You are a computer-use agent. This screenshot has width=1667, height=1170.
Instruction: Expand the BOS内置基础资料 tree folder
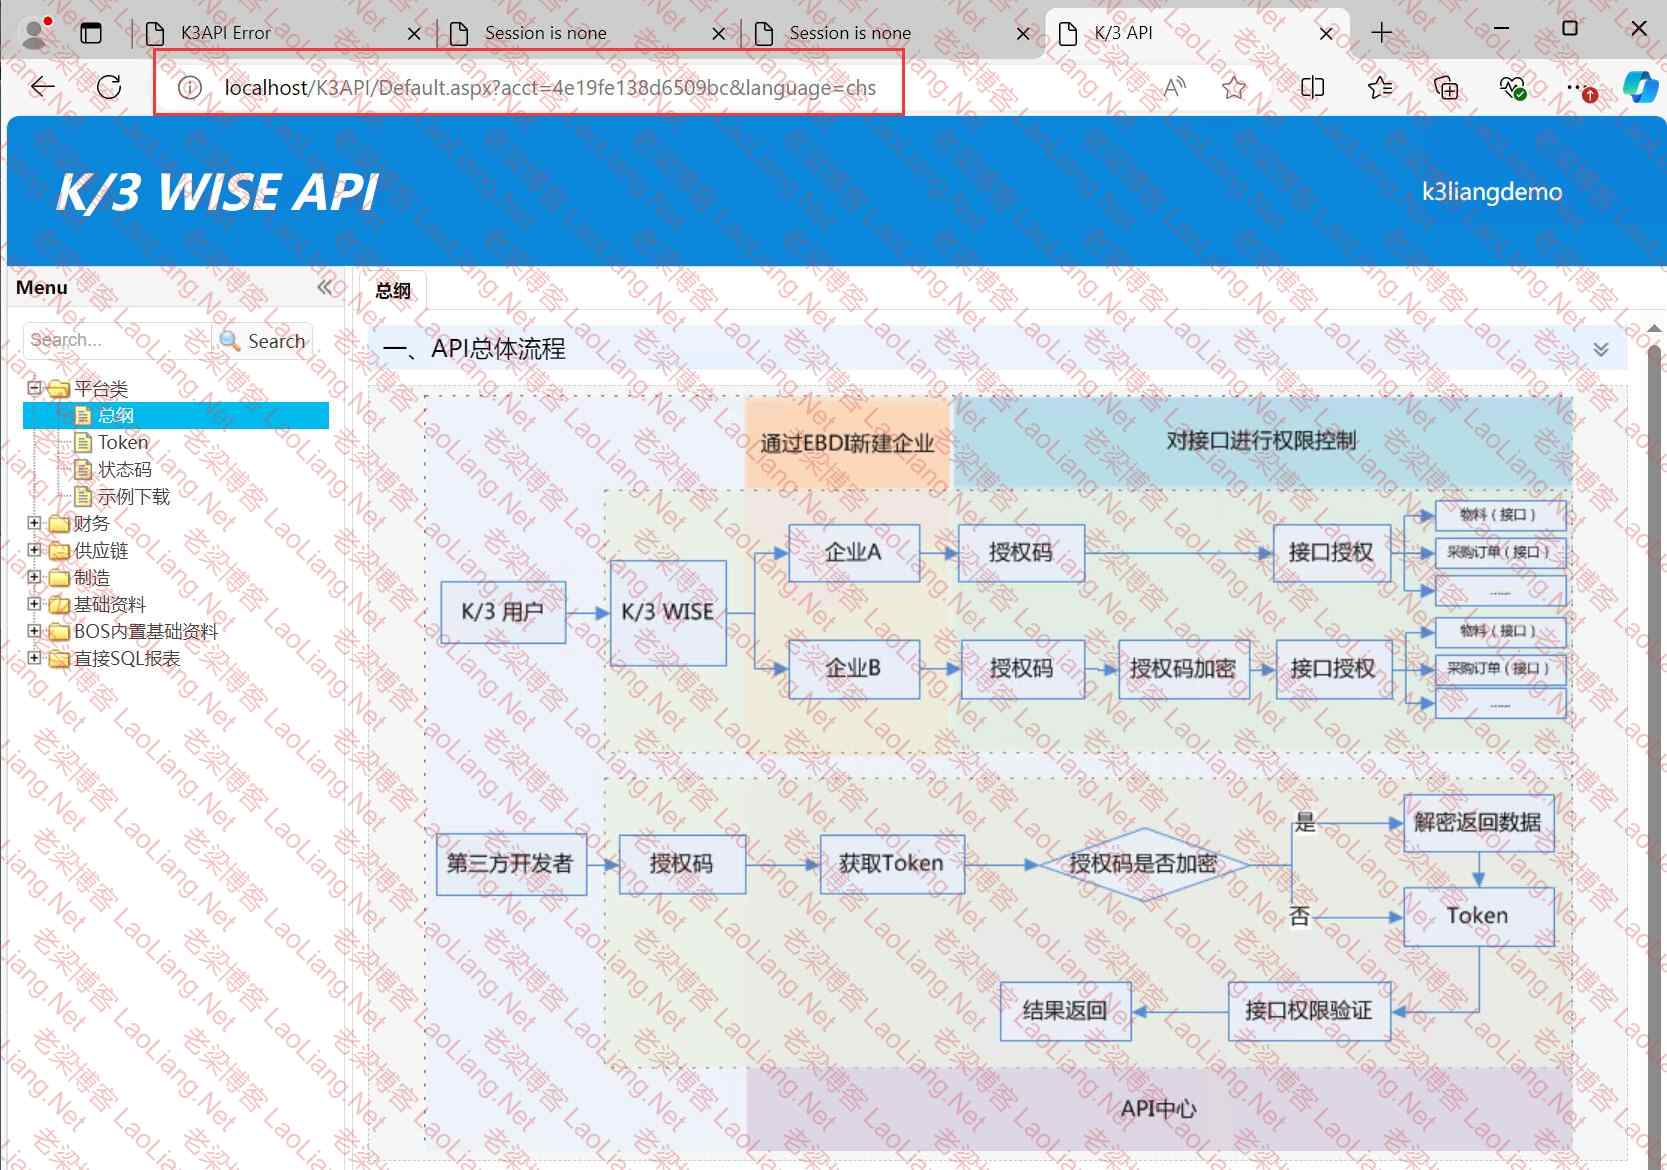pyautogui.click(x=35, y=630)
